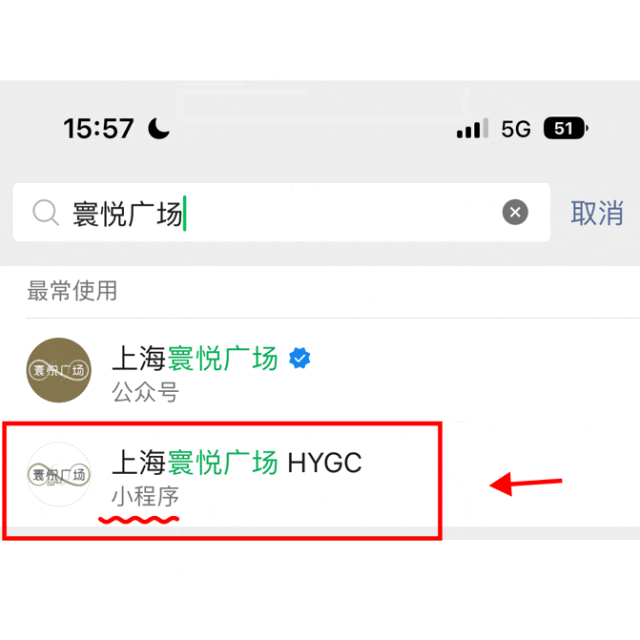Tap the crescent moon focus icon
The height and width of the screenshot is (640, 640).
tap(159, 128)
